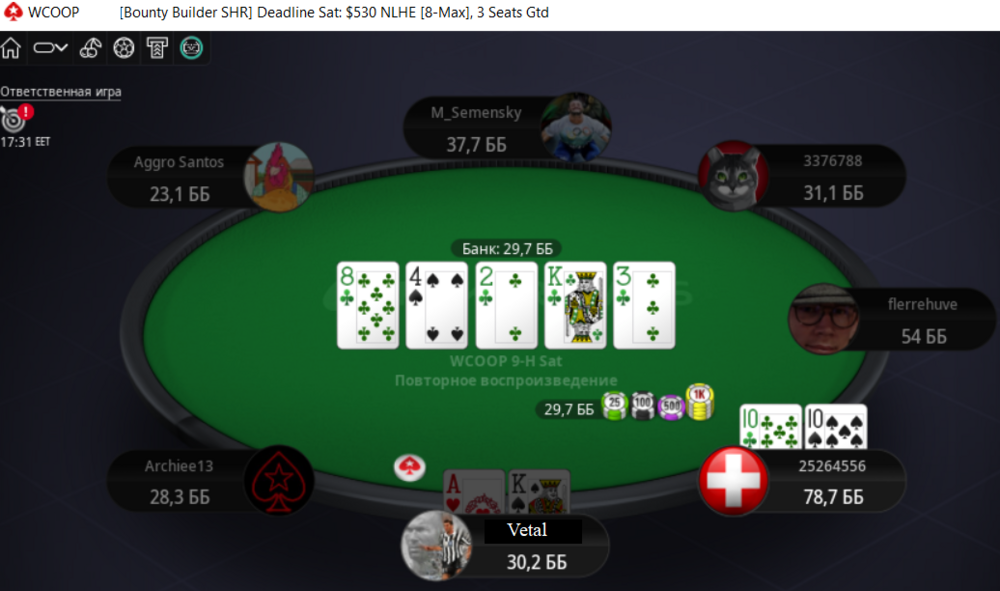Open M_Semensky player avatar
This screenshot has height=591, width=1000.
pyautogui.click(x=576, y=127)
